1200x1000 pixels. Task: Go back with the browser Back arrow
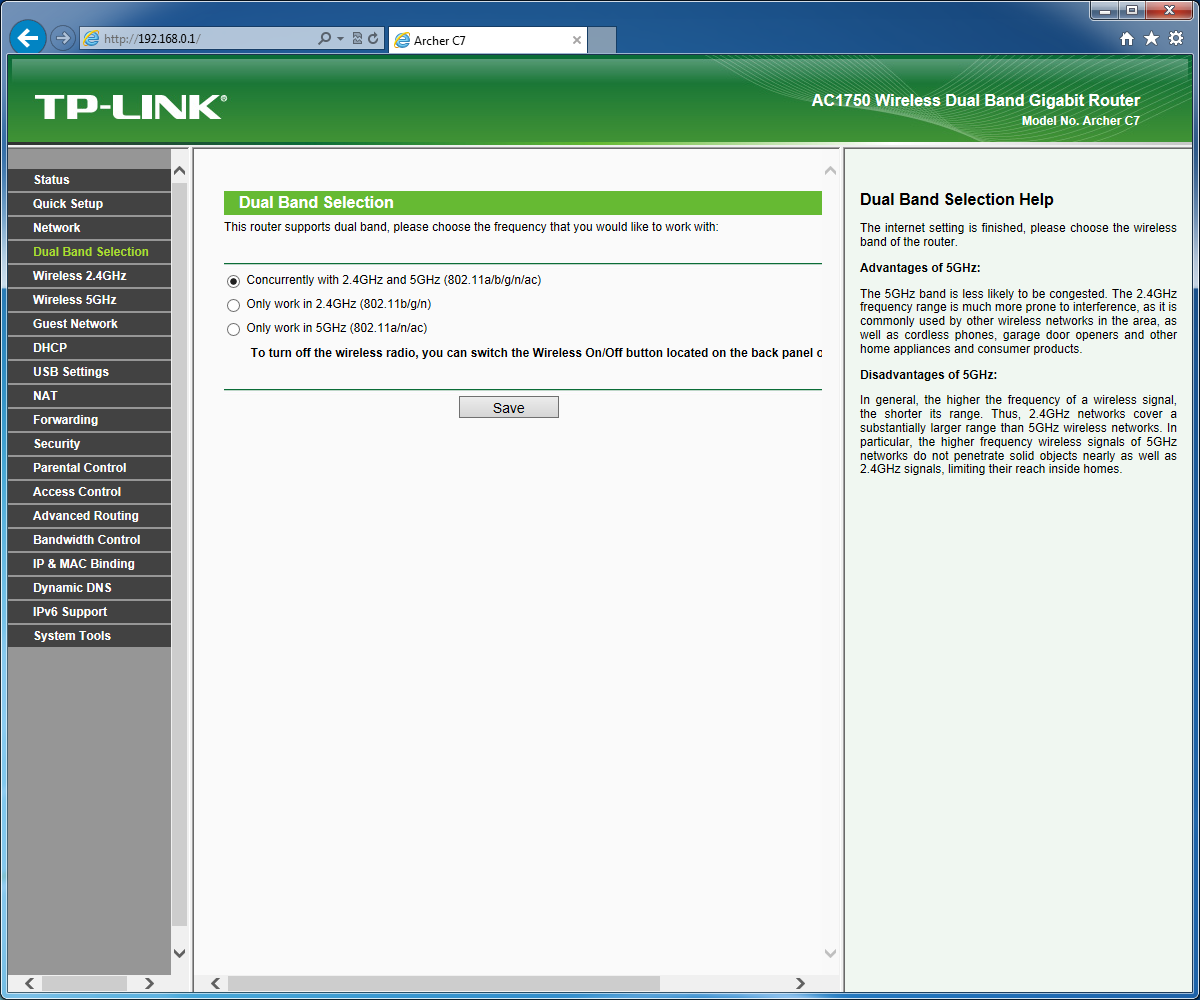(x=28, y=38)
